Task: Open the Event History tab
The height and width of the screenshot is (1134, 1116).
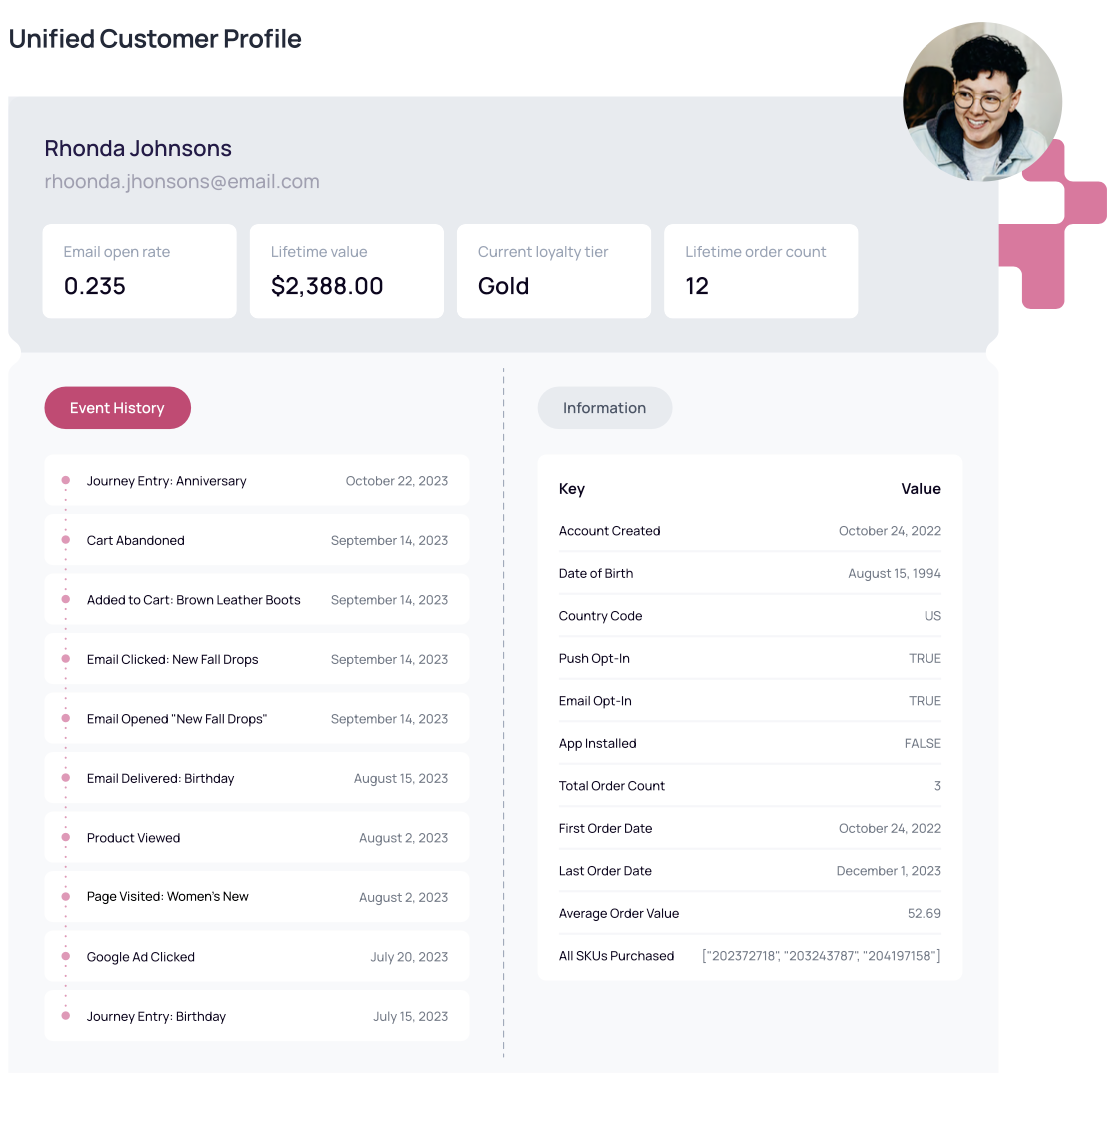Action: pyautogui.click(x=117, y=408)
